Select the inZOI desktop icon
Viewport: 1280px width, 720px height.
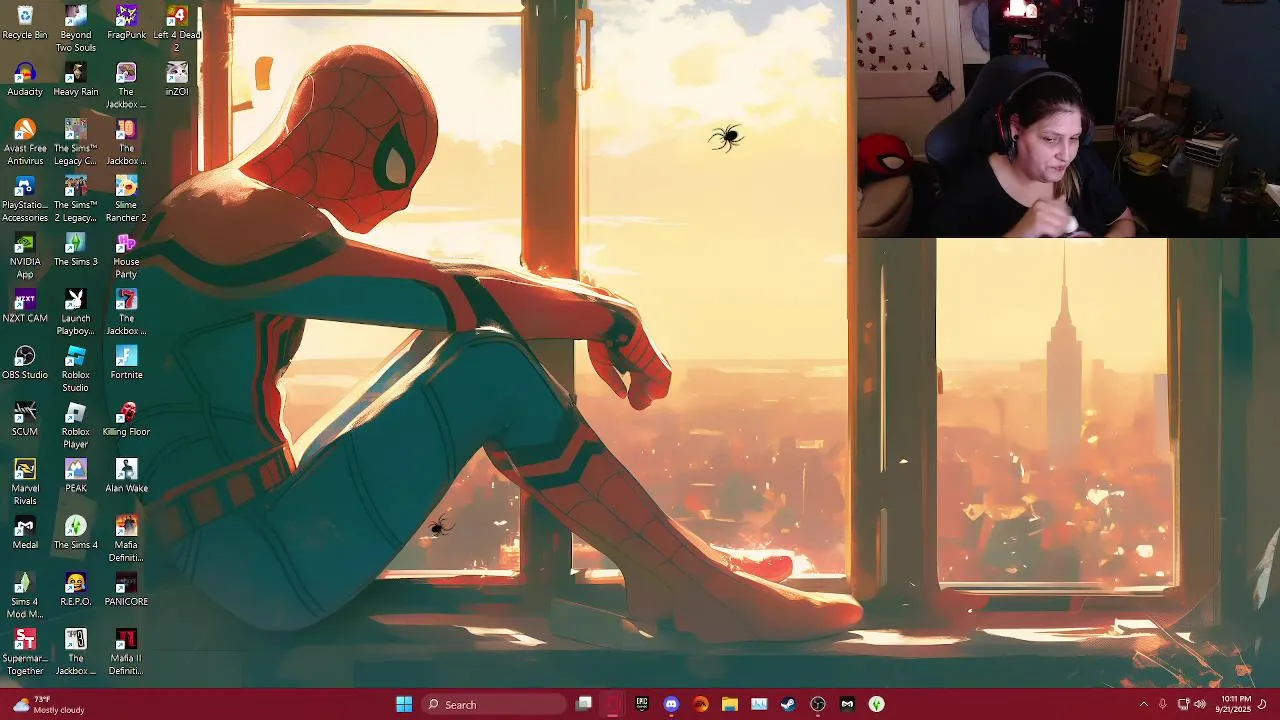tap(177, 79)
